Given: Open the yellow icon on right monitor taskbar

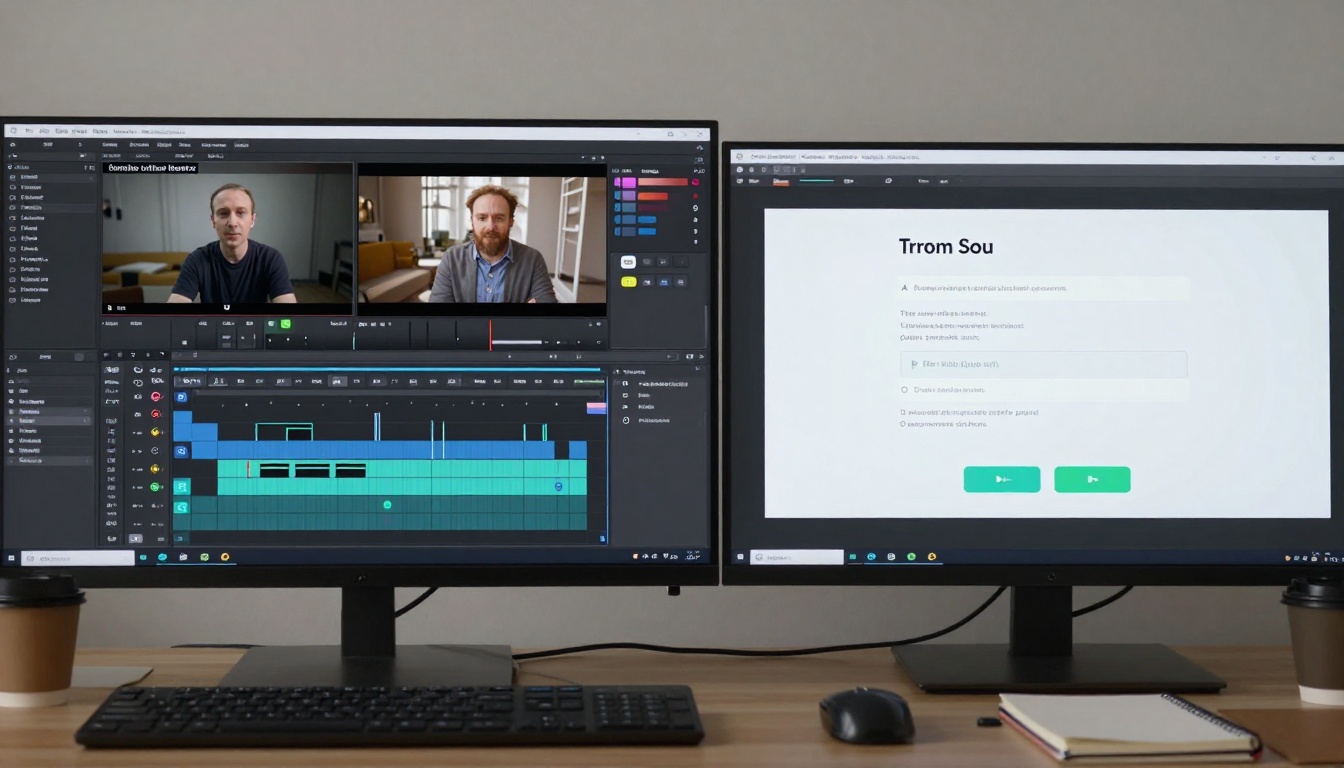Looking at the screenshot, I should pos(931,557).
